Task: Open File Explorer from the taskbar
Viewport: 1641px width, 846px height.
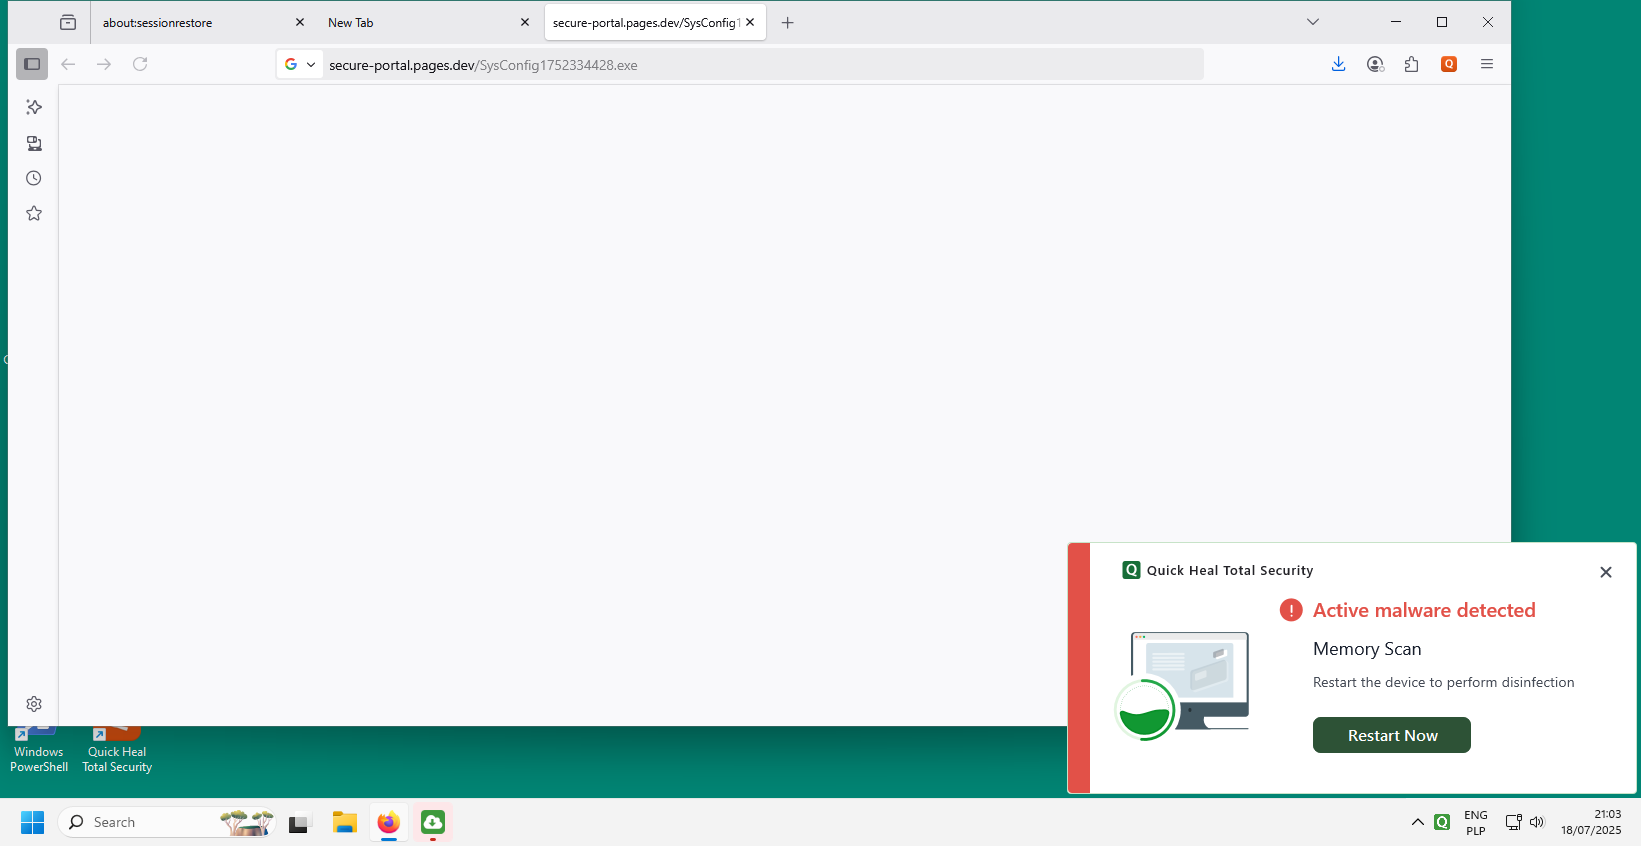Action: [345, 822]
